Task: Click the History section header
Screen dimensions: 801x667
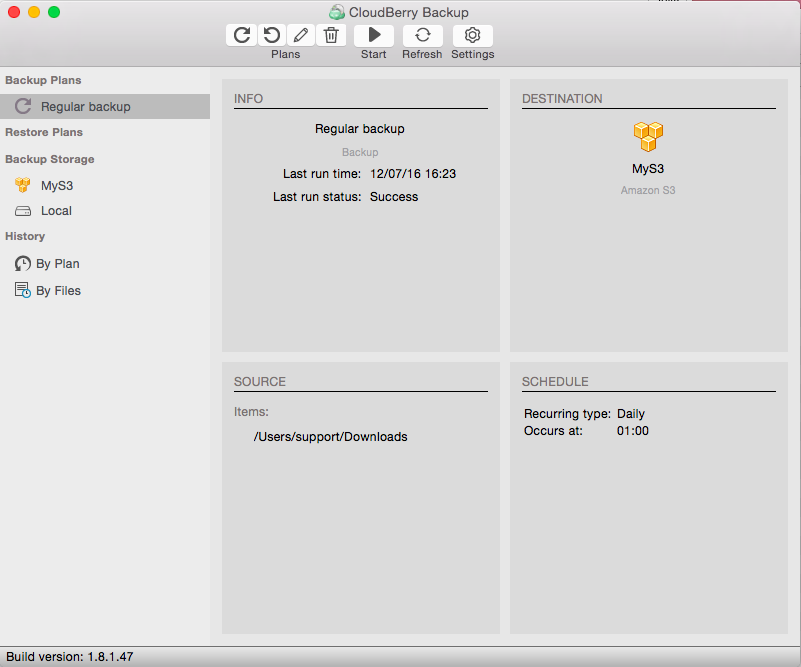Action: [x=25, y=236]
